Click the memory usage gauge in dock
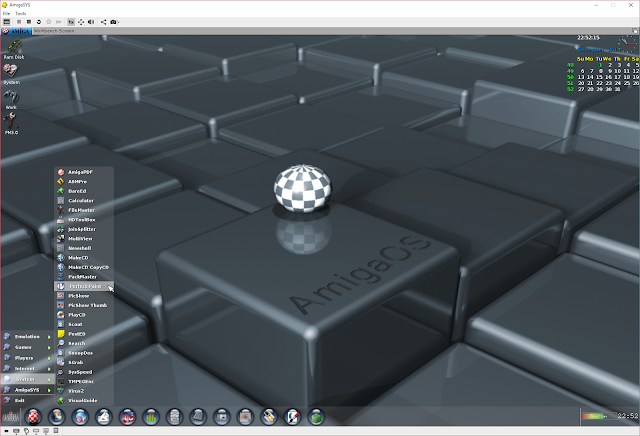640x436 pixels. (x=600, y=416)
